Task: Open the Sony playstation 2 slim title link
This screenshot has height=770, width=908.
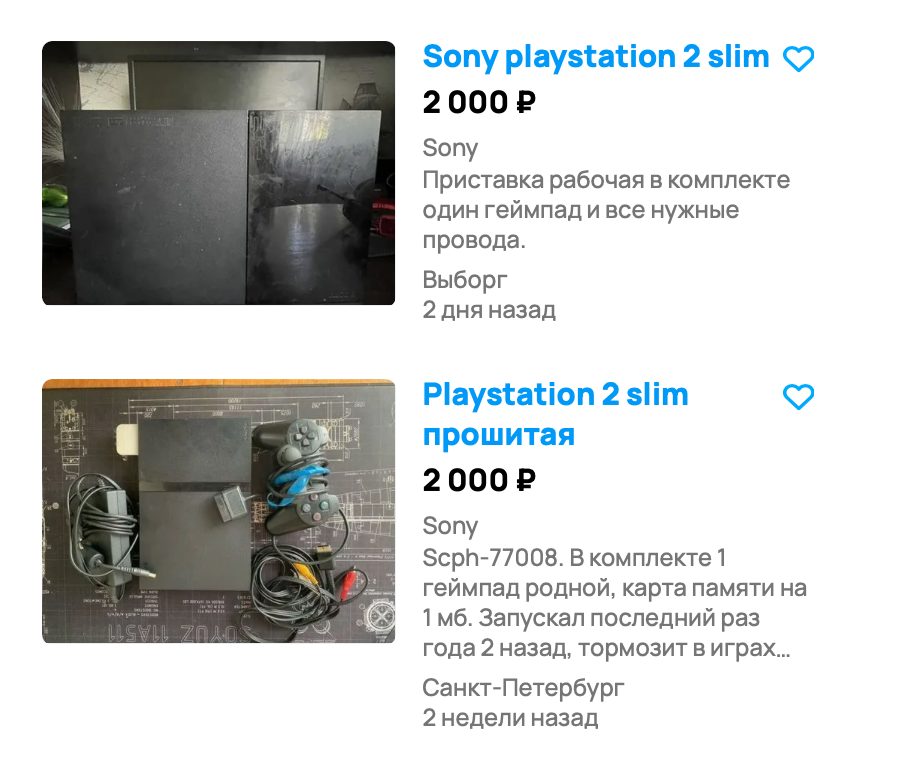Action: (x=596, y=57)
